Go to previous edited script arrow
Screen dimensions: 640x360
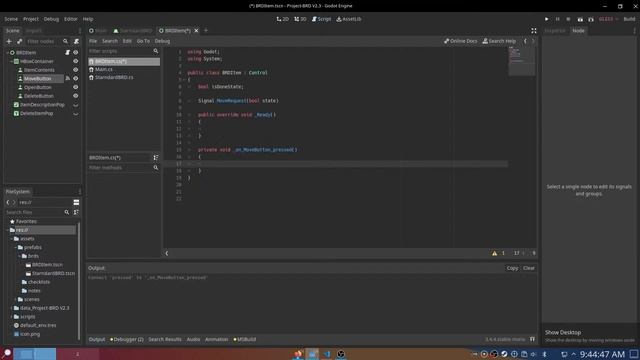pos(525,41)
